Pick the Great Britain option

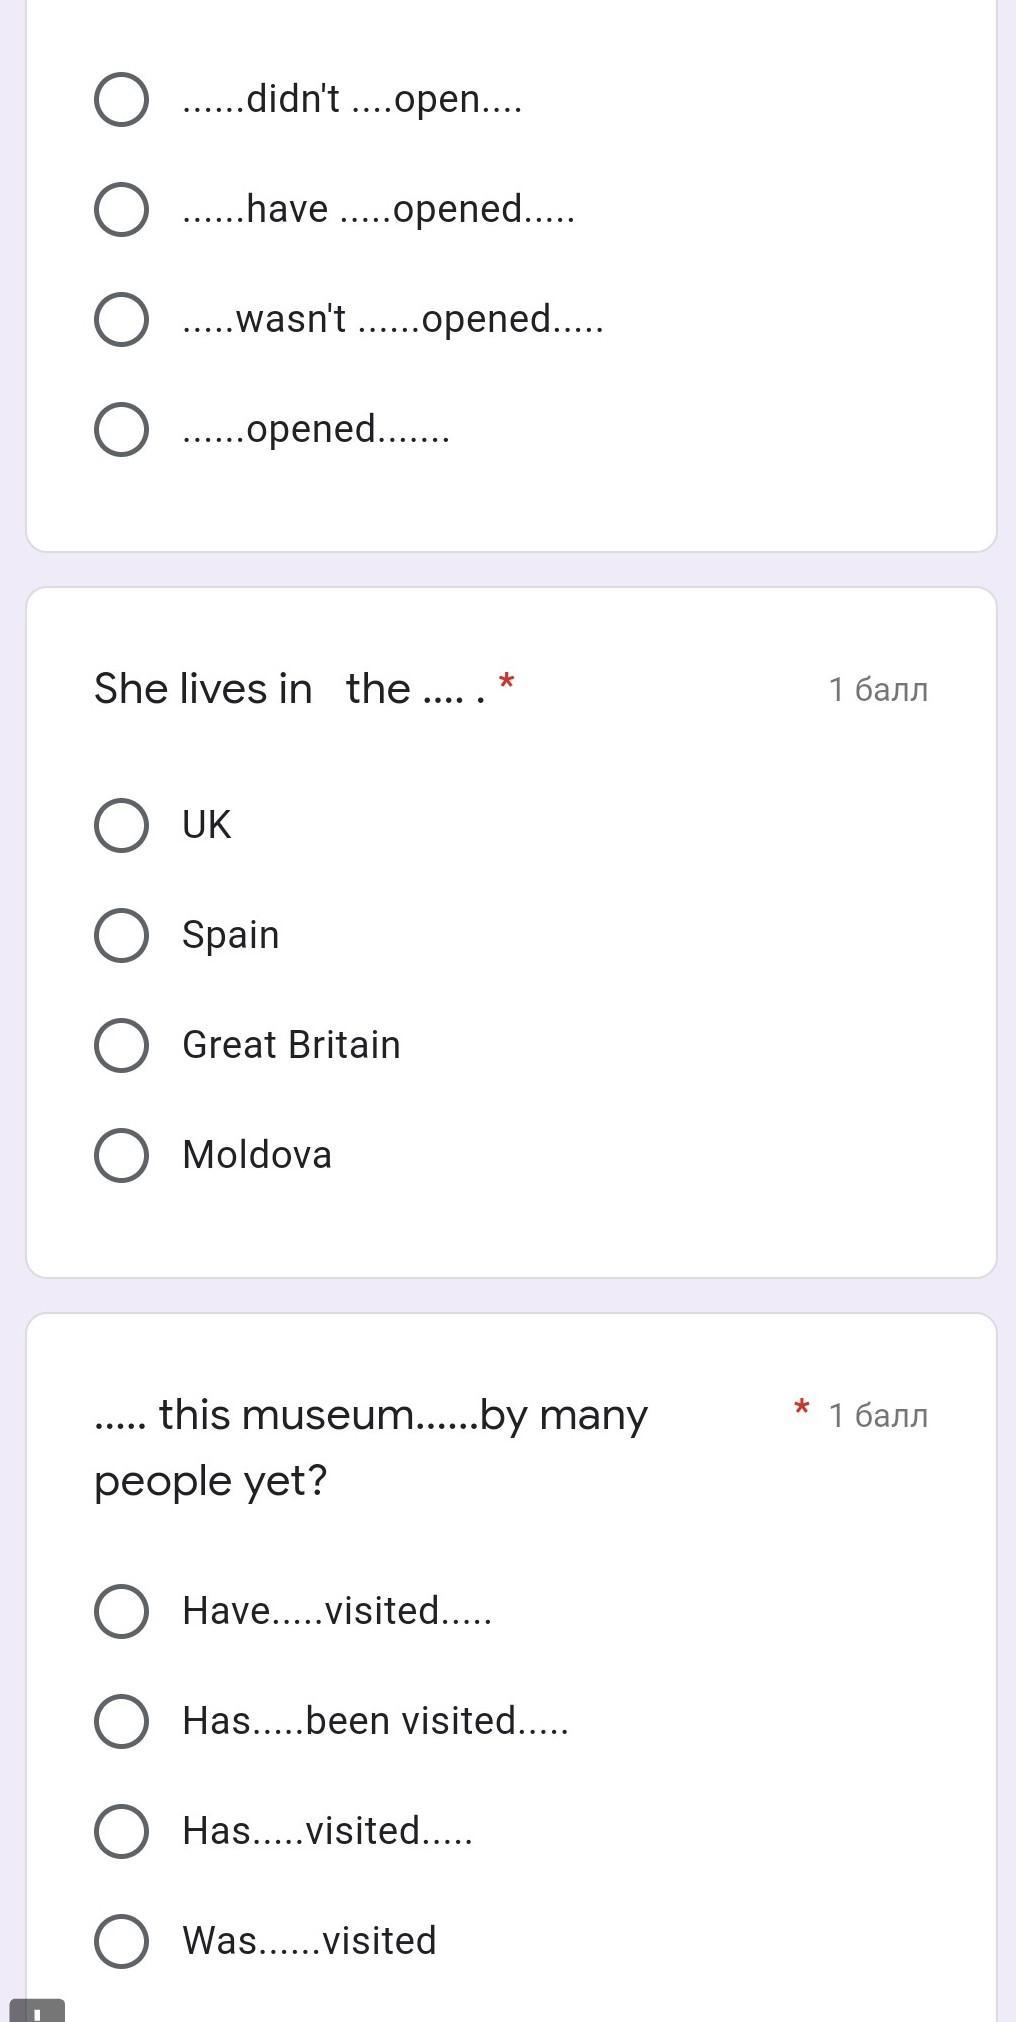click(x=122, y=1046)
